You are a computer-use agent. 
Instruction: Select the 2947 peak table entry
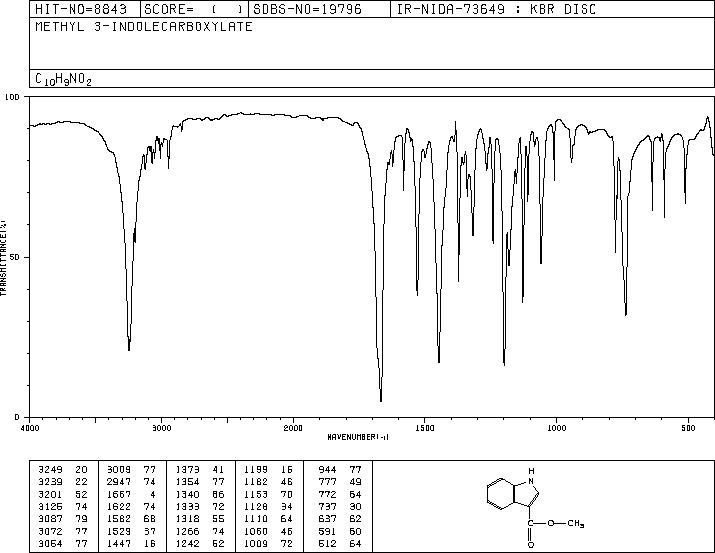pos(132,482)
